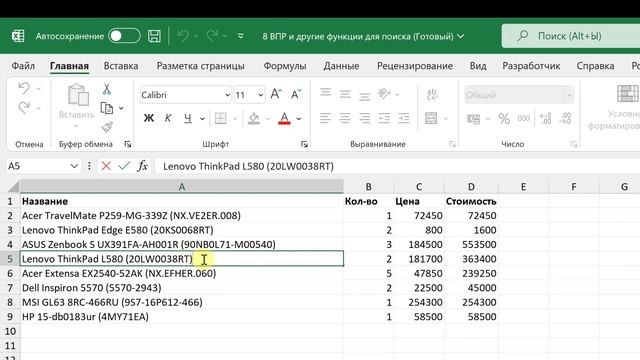Expand the Copy options arrow

pos(121,109)
